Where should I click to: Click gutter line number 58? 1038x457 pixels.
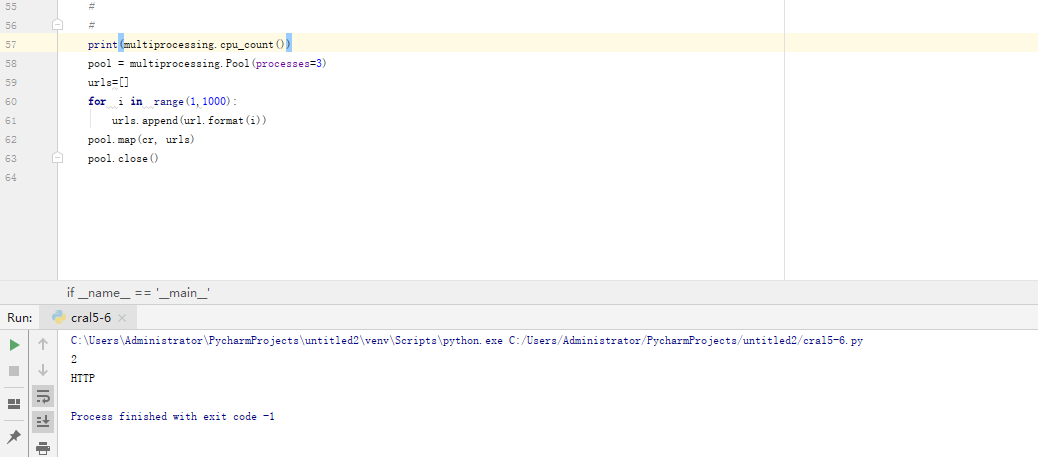11,64
